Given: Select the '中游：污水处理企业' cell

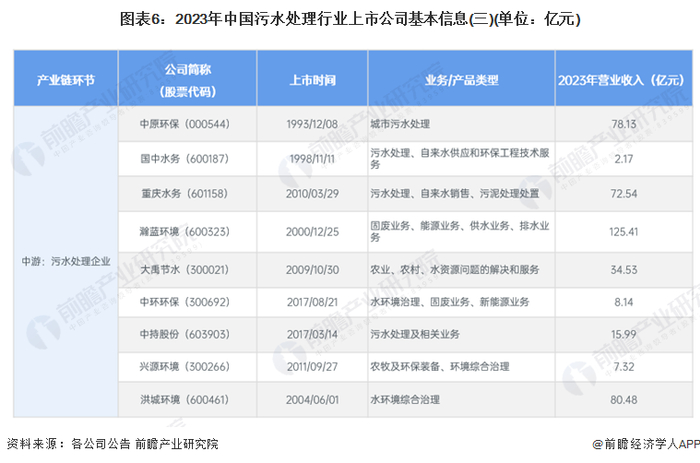Looking at the screenshot, I should click(x=66, y=261).
